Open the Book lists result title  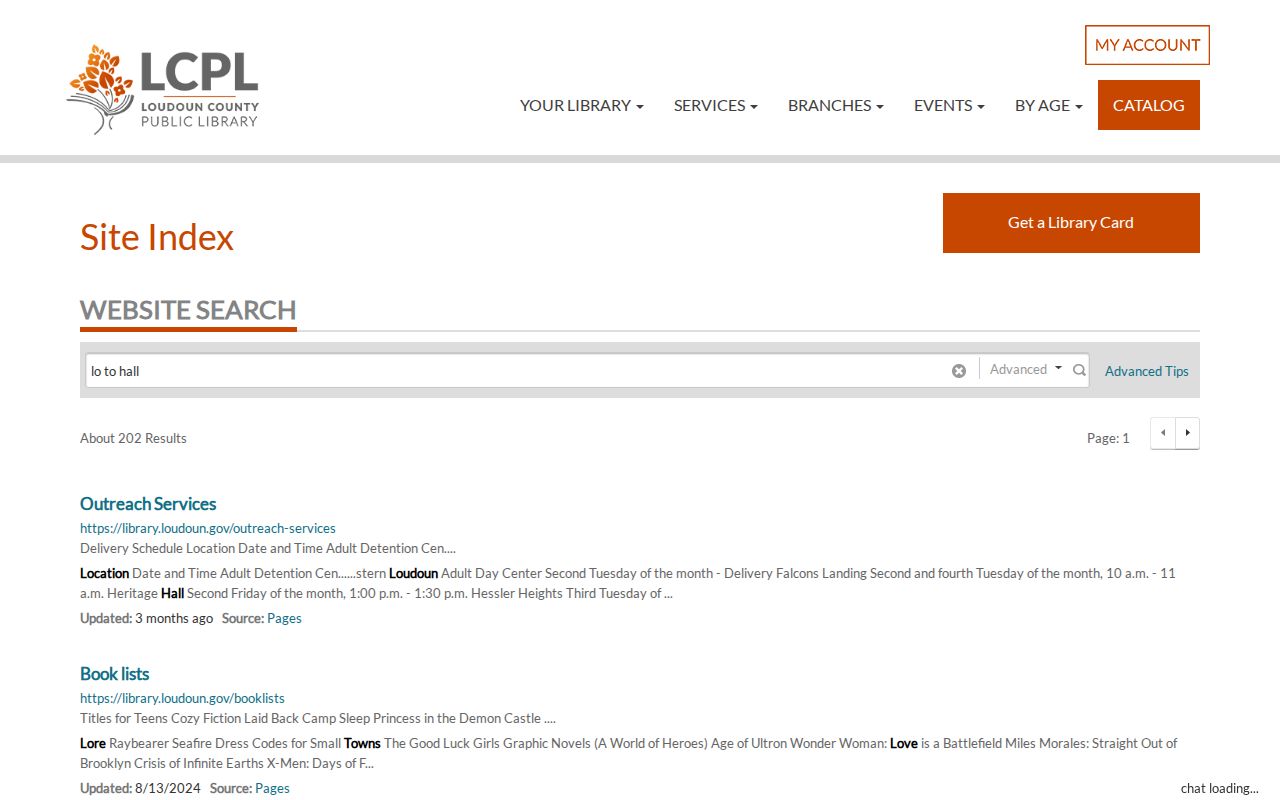tap(115, 674)
